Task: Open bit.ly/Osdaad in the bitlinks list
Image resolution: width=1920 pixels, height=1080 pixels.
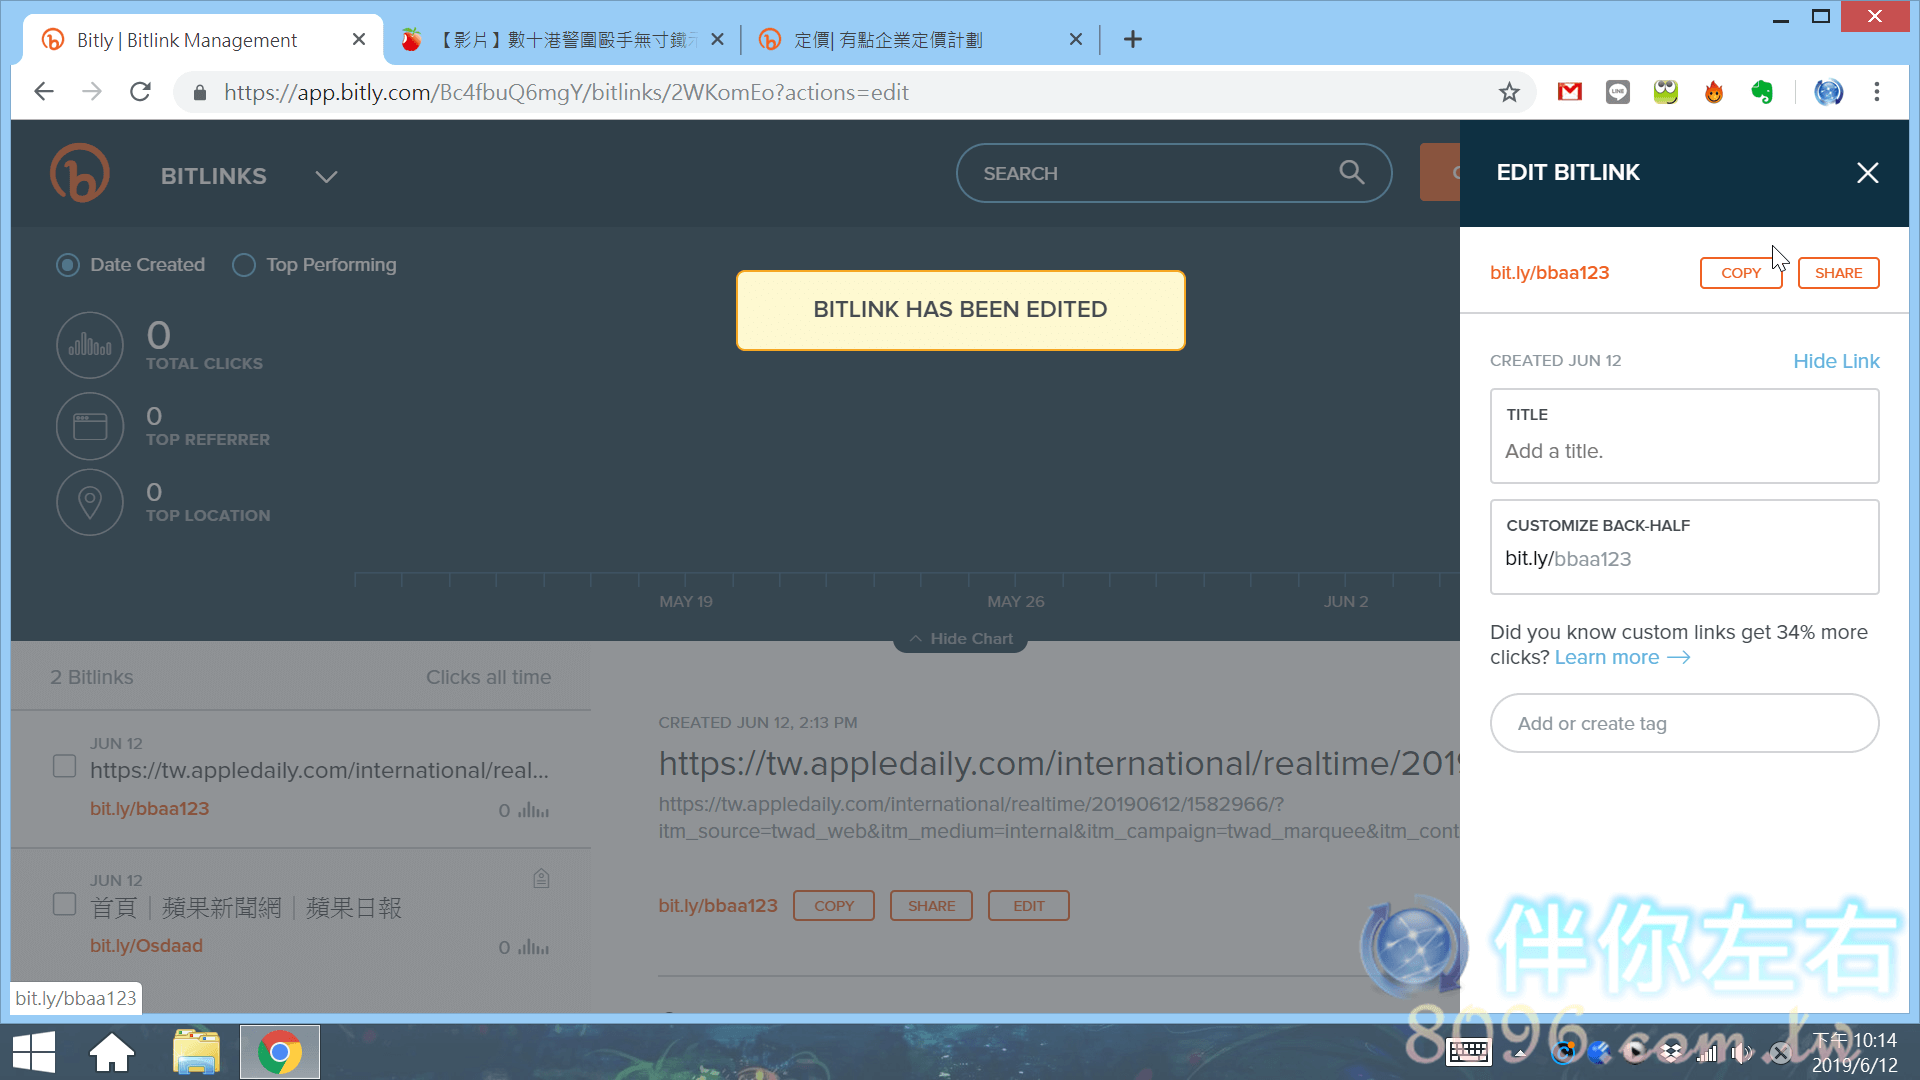Action: (146, 946)
